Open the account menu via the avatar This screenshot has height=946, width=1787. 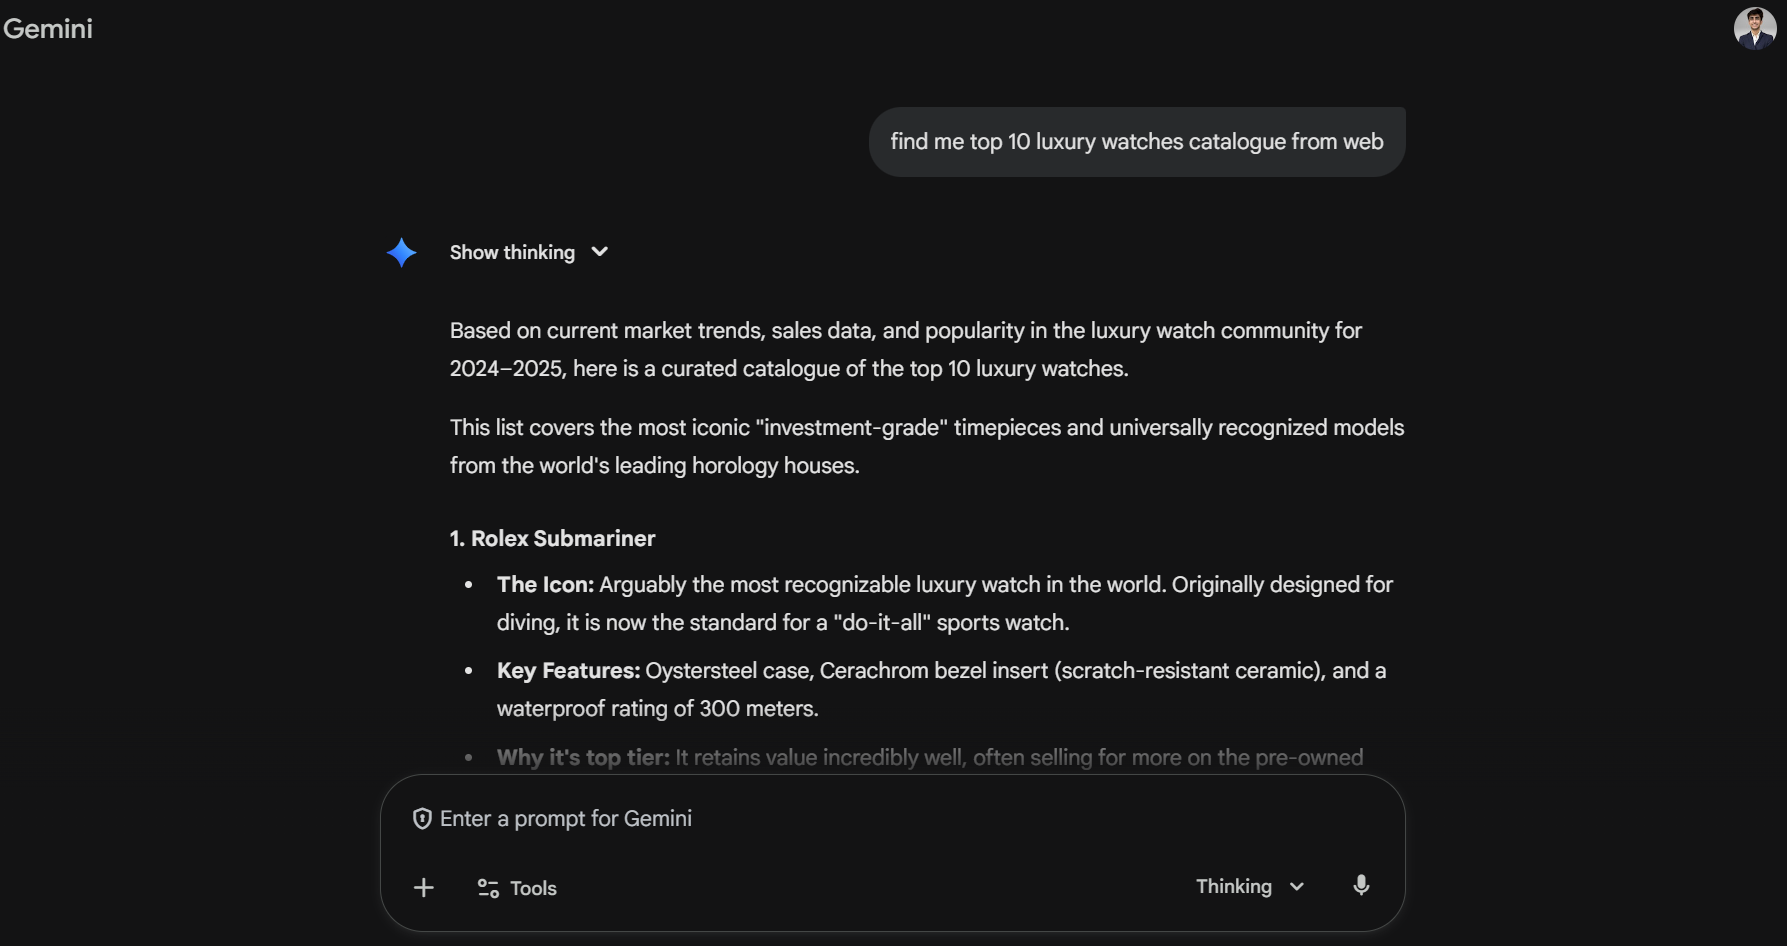(1756, 28)
